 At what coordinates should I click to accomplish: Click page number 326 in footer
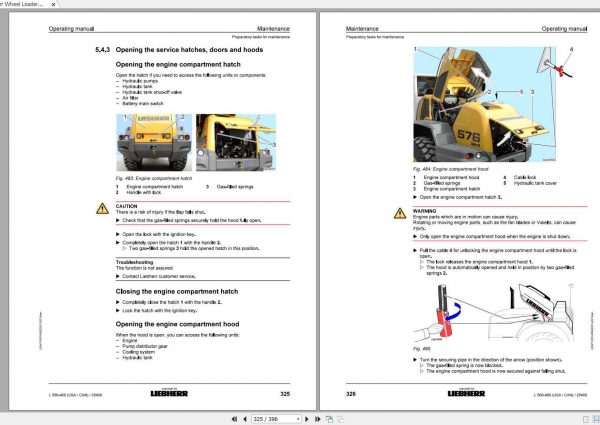(x=351, y=394)
